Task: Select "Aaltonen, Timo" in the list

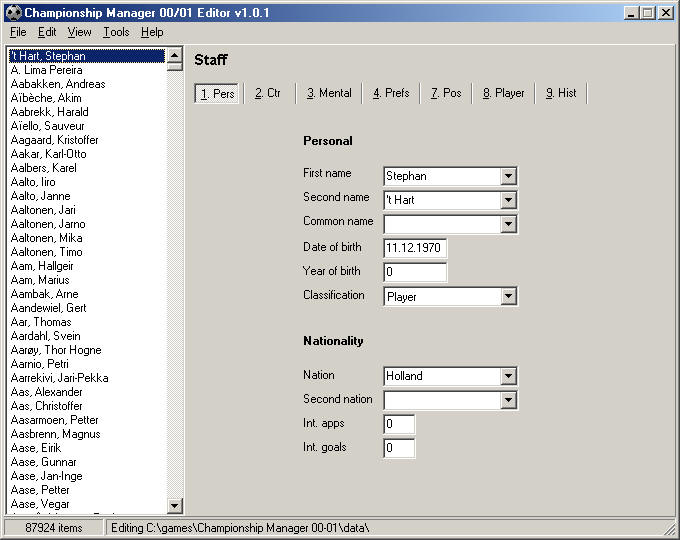Action: pyautogui.click(x=87, y=252)
